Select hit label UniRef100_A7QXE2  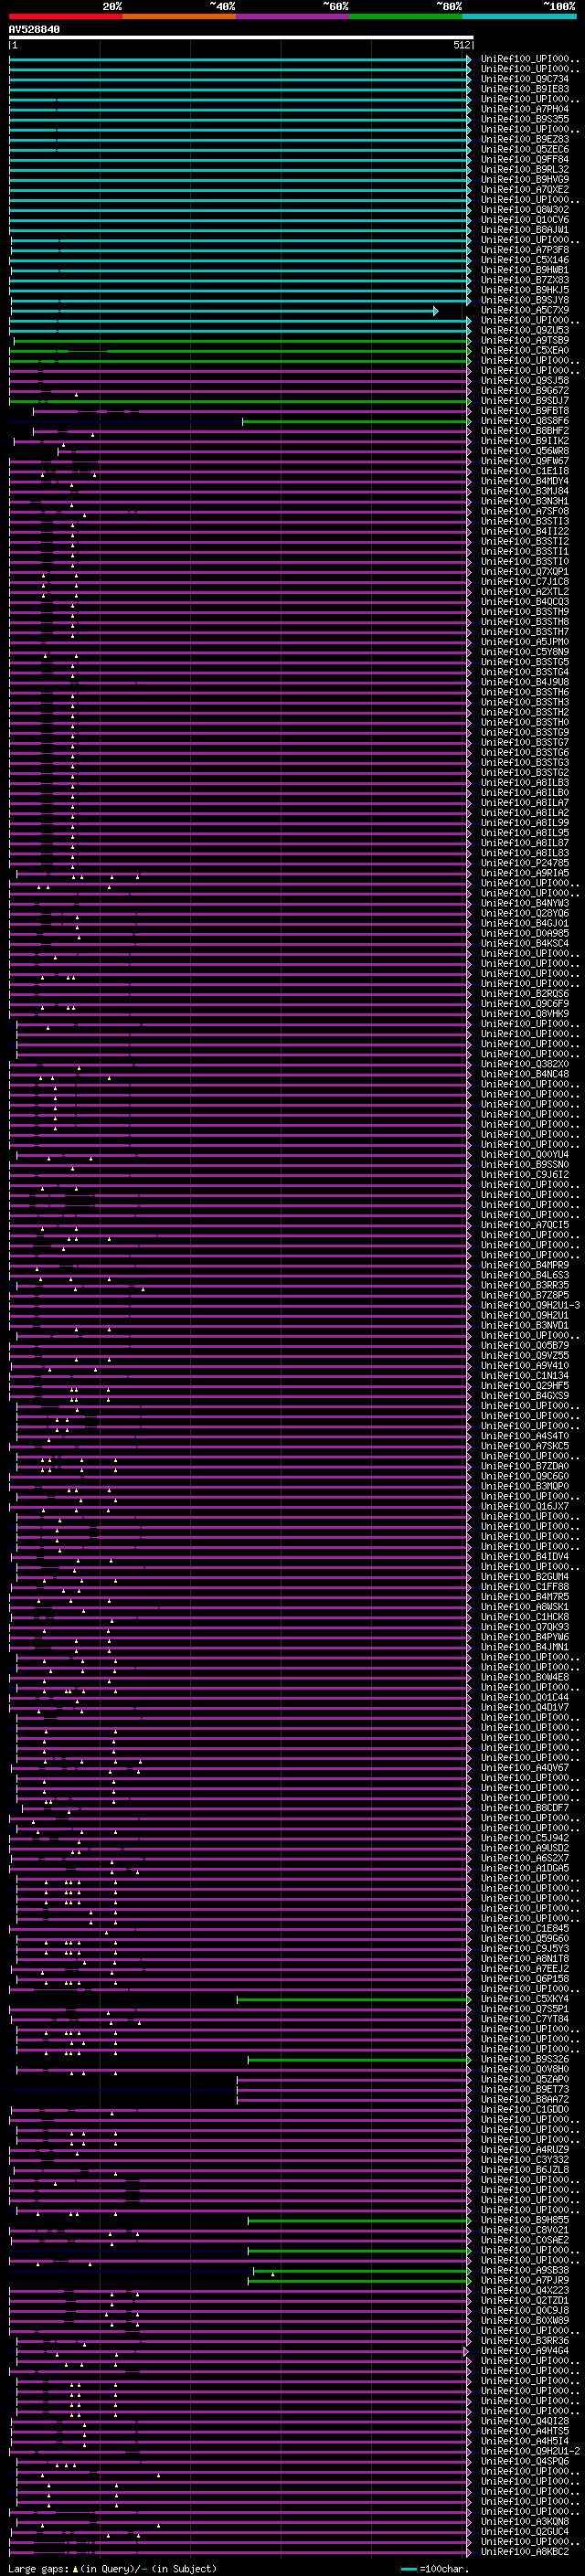click(x=524, y=189)
